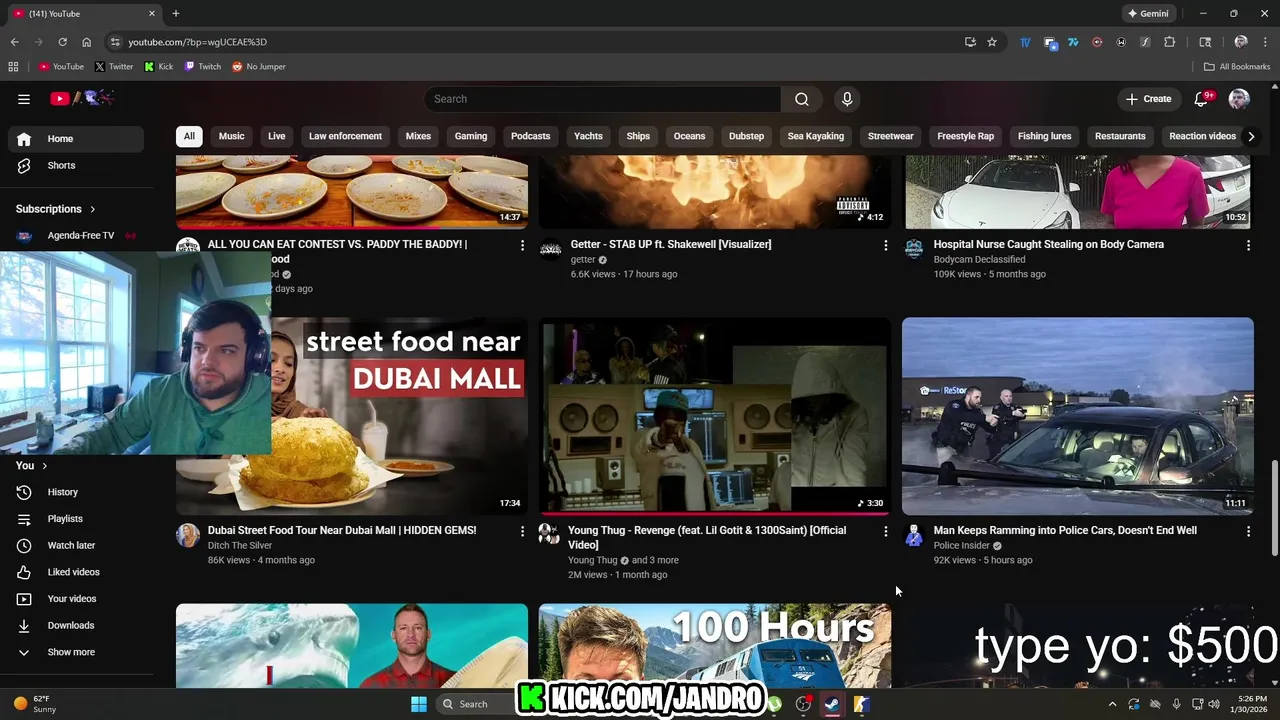
Task: Open the Chrome profile picture in toolbar
Action: click(x=1241, y=42)
